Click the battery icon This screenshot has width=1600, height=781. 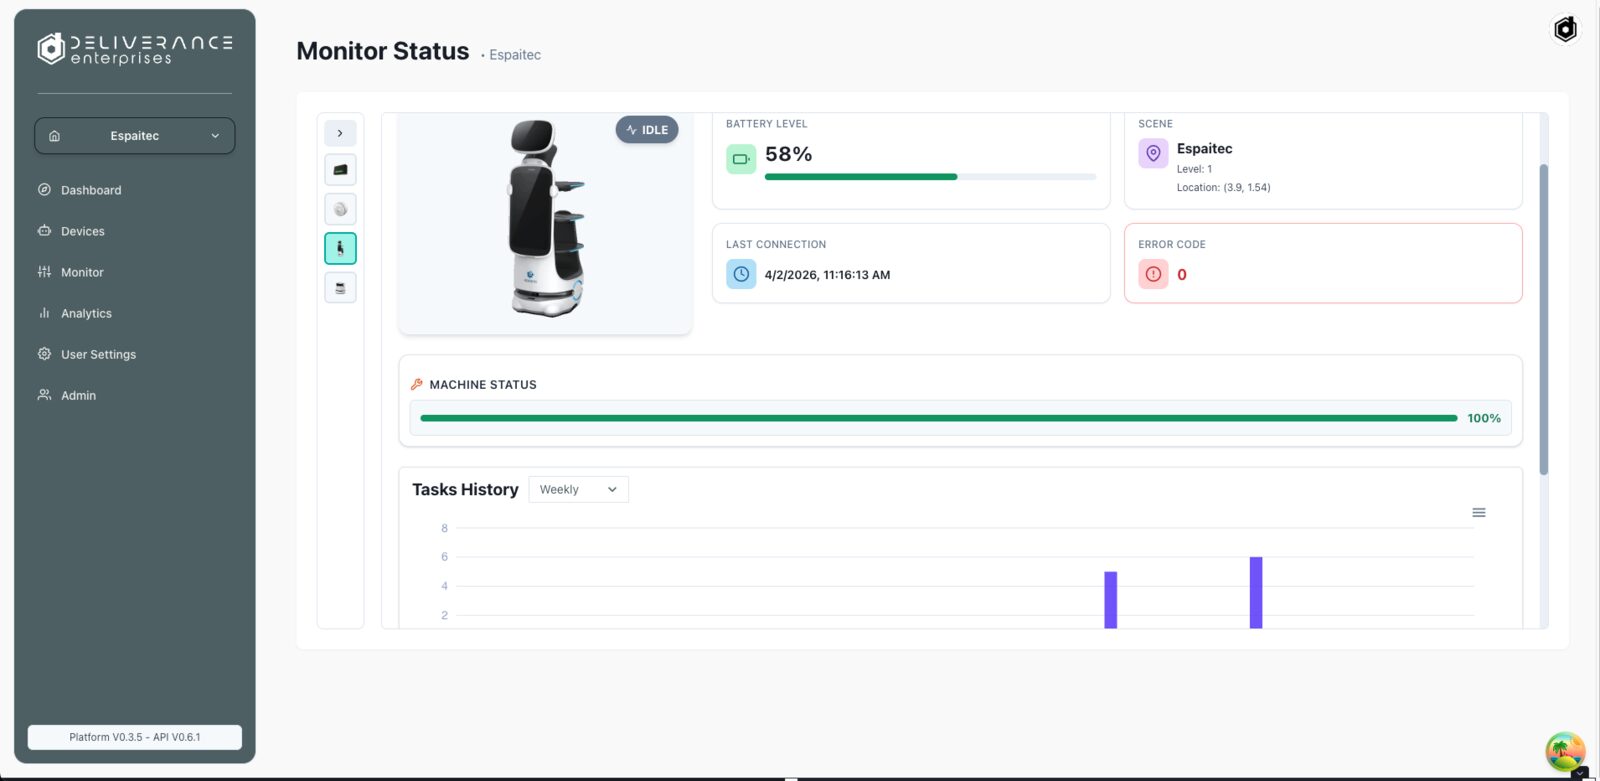[741, 158]
